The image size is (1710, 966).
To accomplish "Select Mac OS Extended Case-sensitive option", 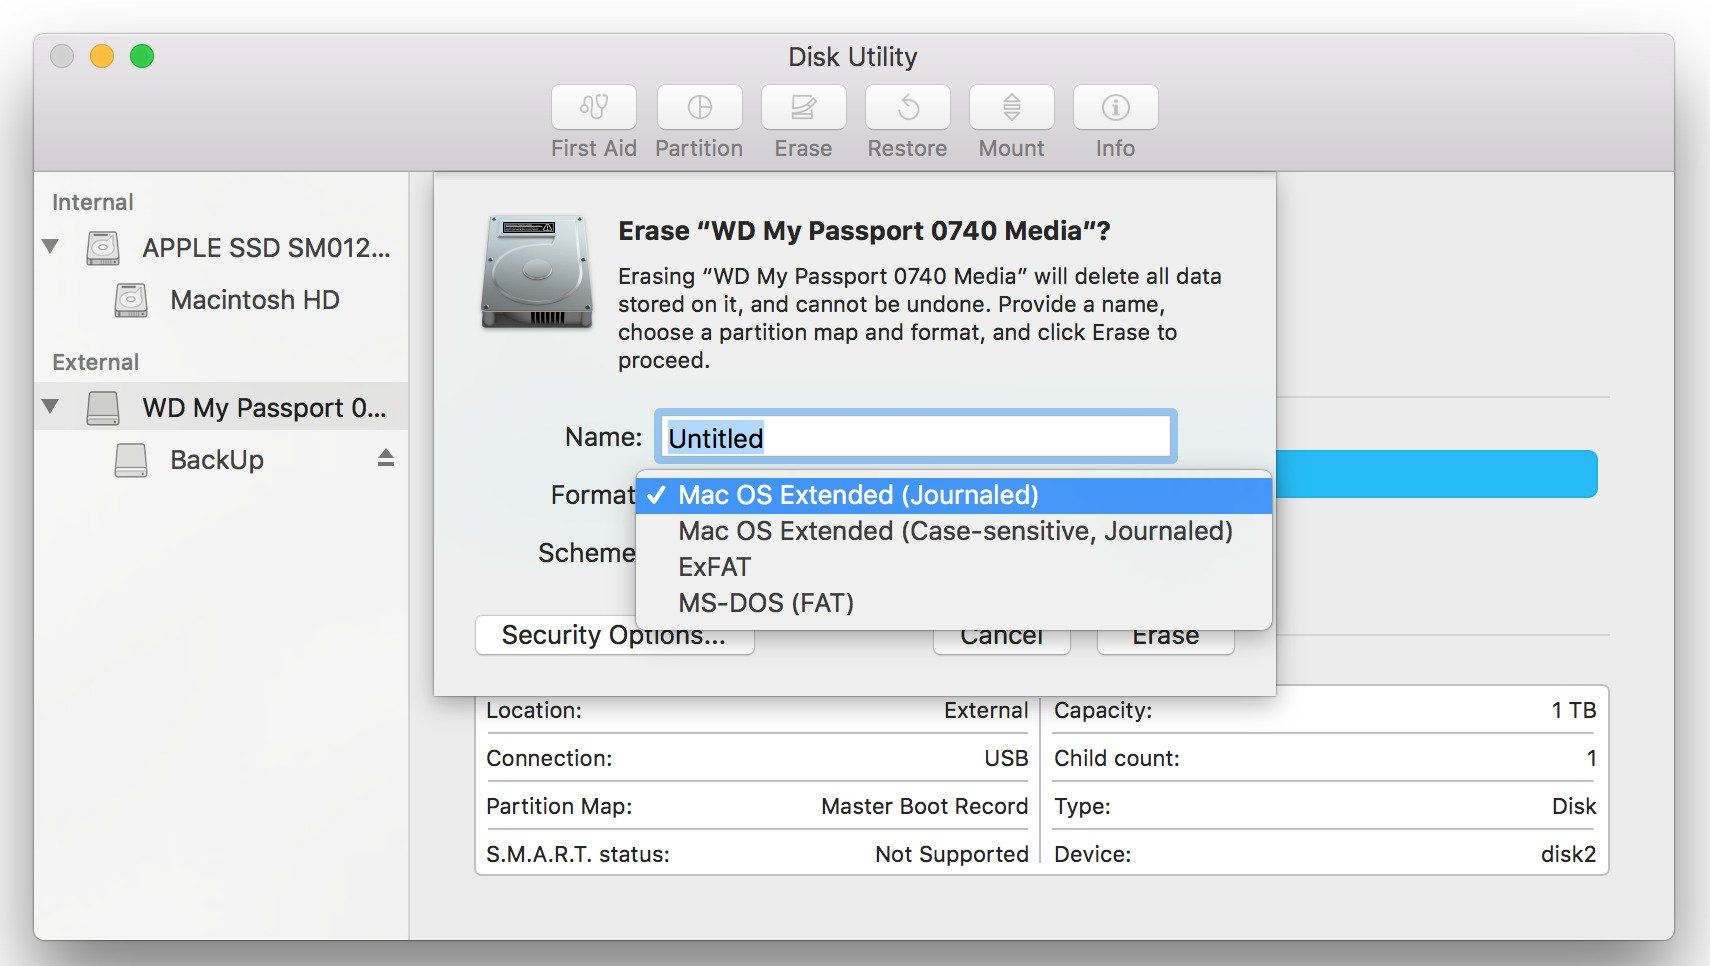I will 953,531.
